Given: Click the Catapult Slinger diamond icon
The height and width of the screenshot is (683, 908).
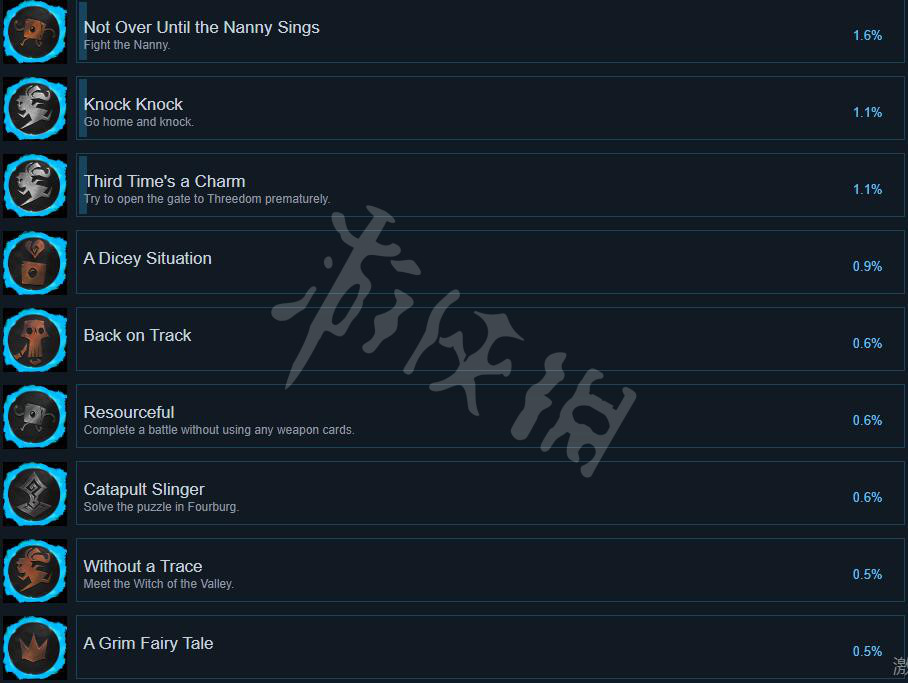Looking at the screenshot, I should [x=35, y=494].
